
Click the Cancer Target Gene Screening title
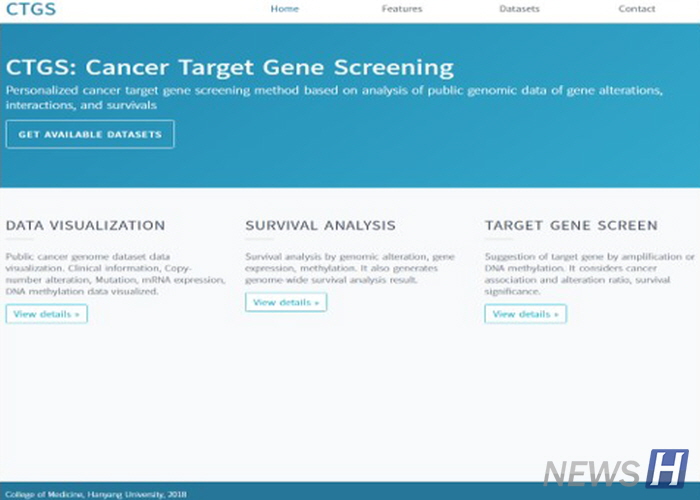coord(230,68)
